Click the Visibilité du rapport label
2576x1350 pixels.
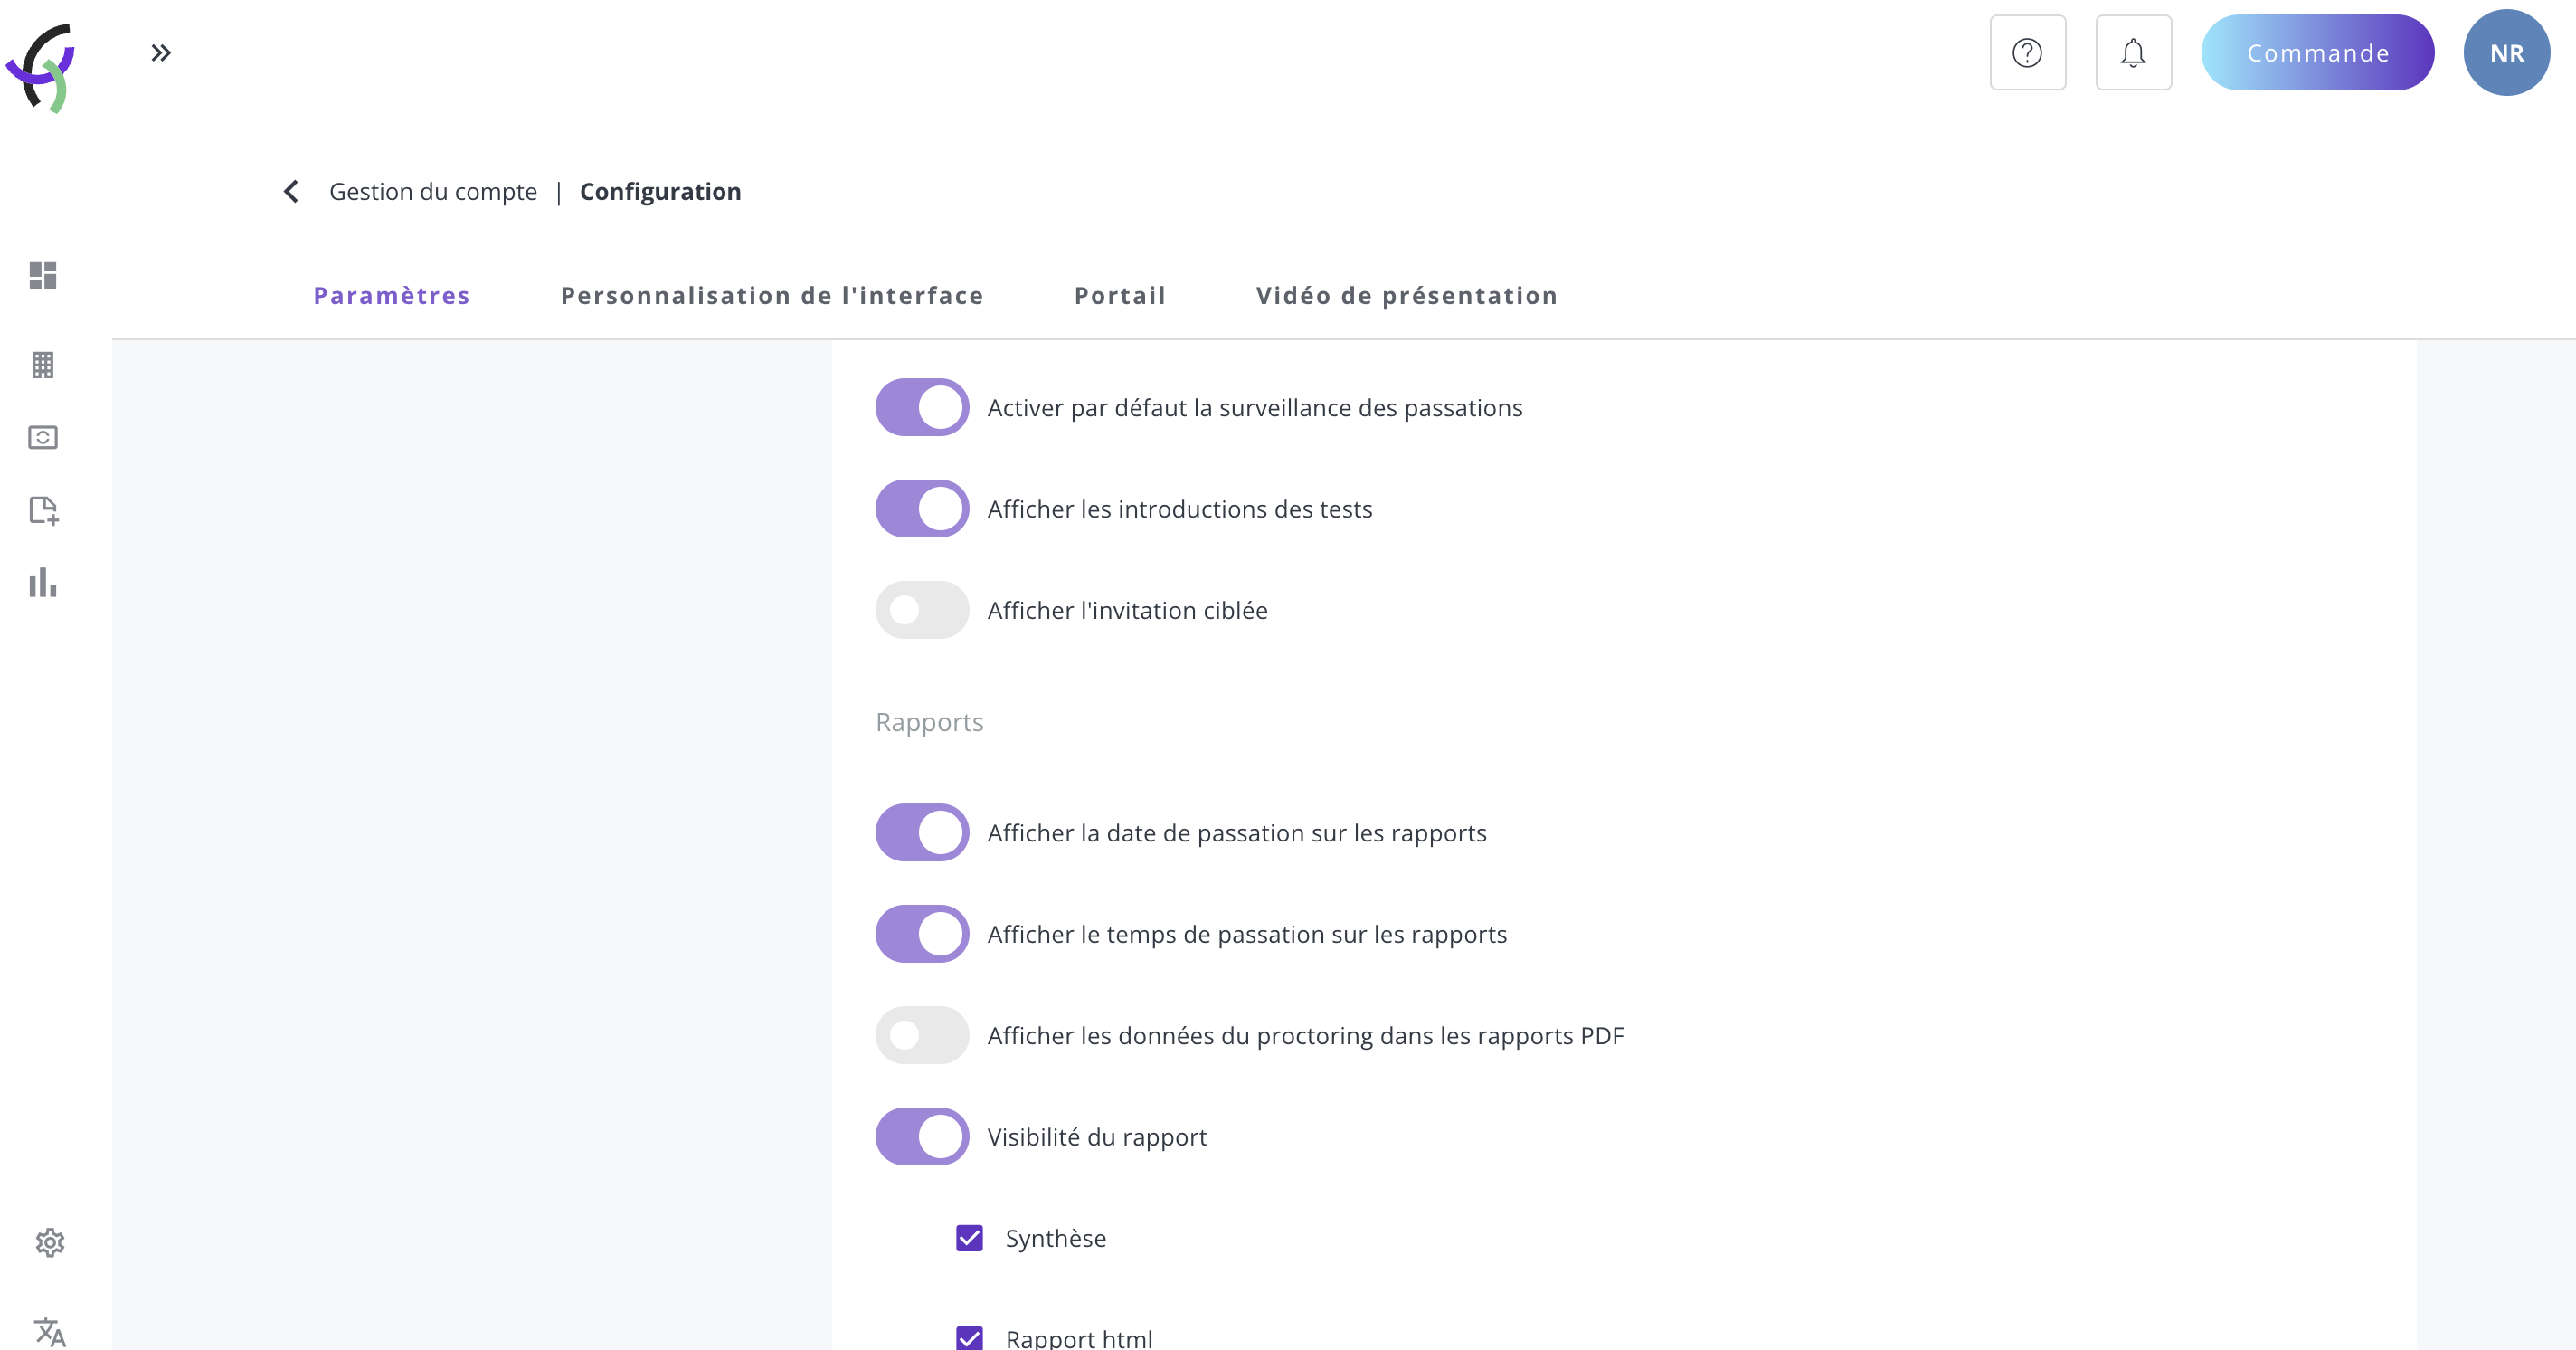[1097, 1137]
